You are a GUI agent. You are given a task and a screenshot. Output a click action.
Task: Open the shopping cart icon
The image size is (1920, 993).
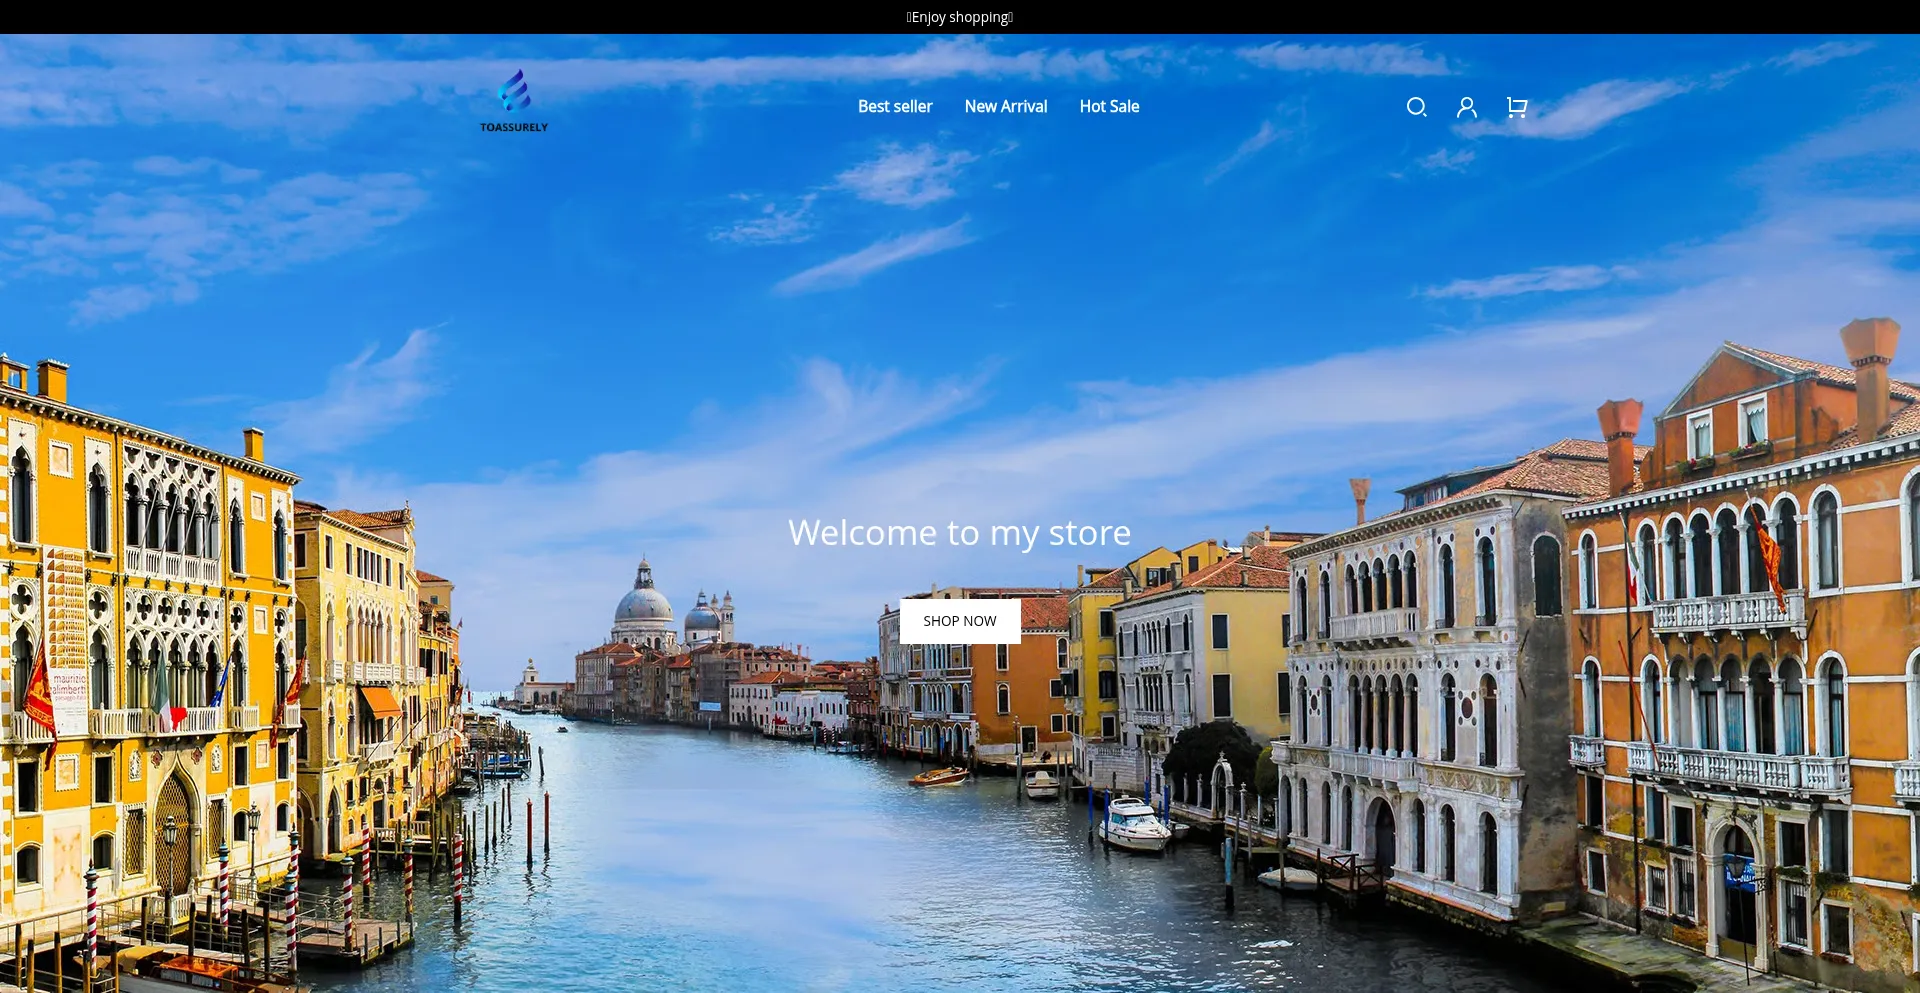point(1516,107)
